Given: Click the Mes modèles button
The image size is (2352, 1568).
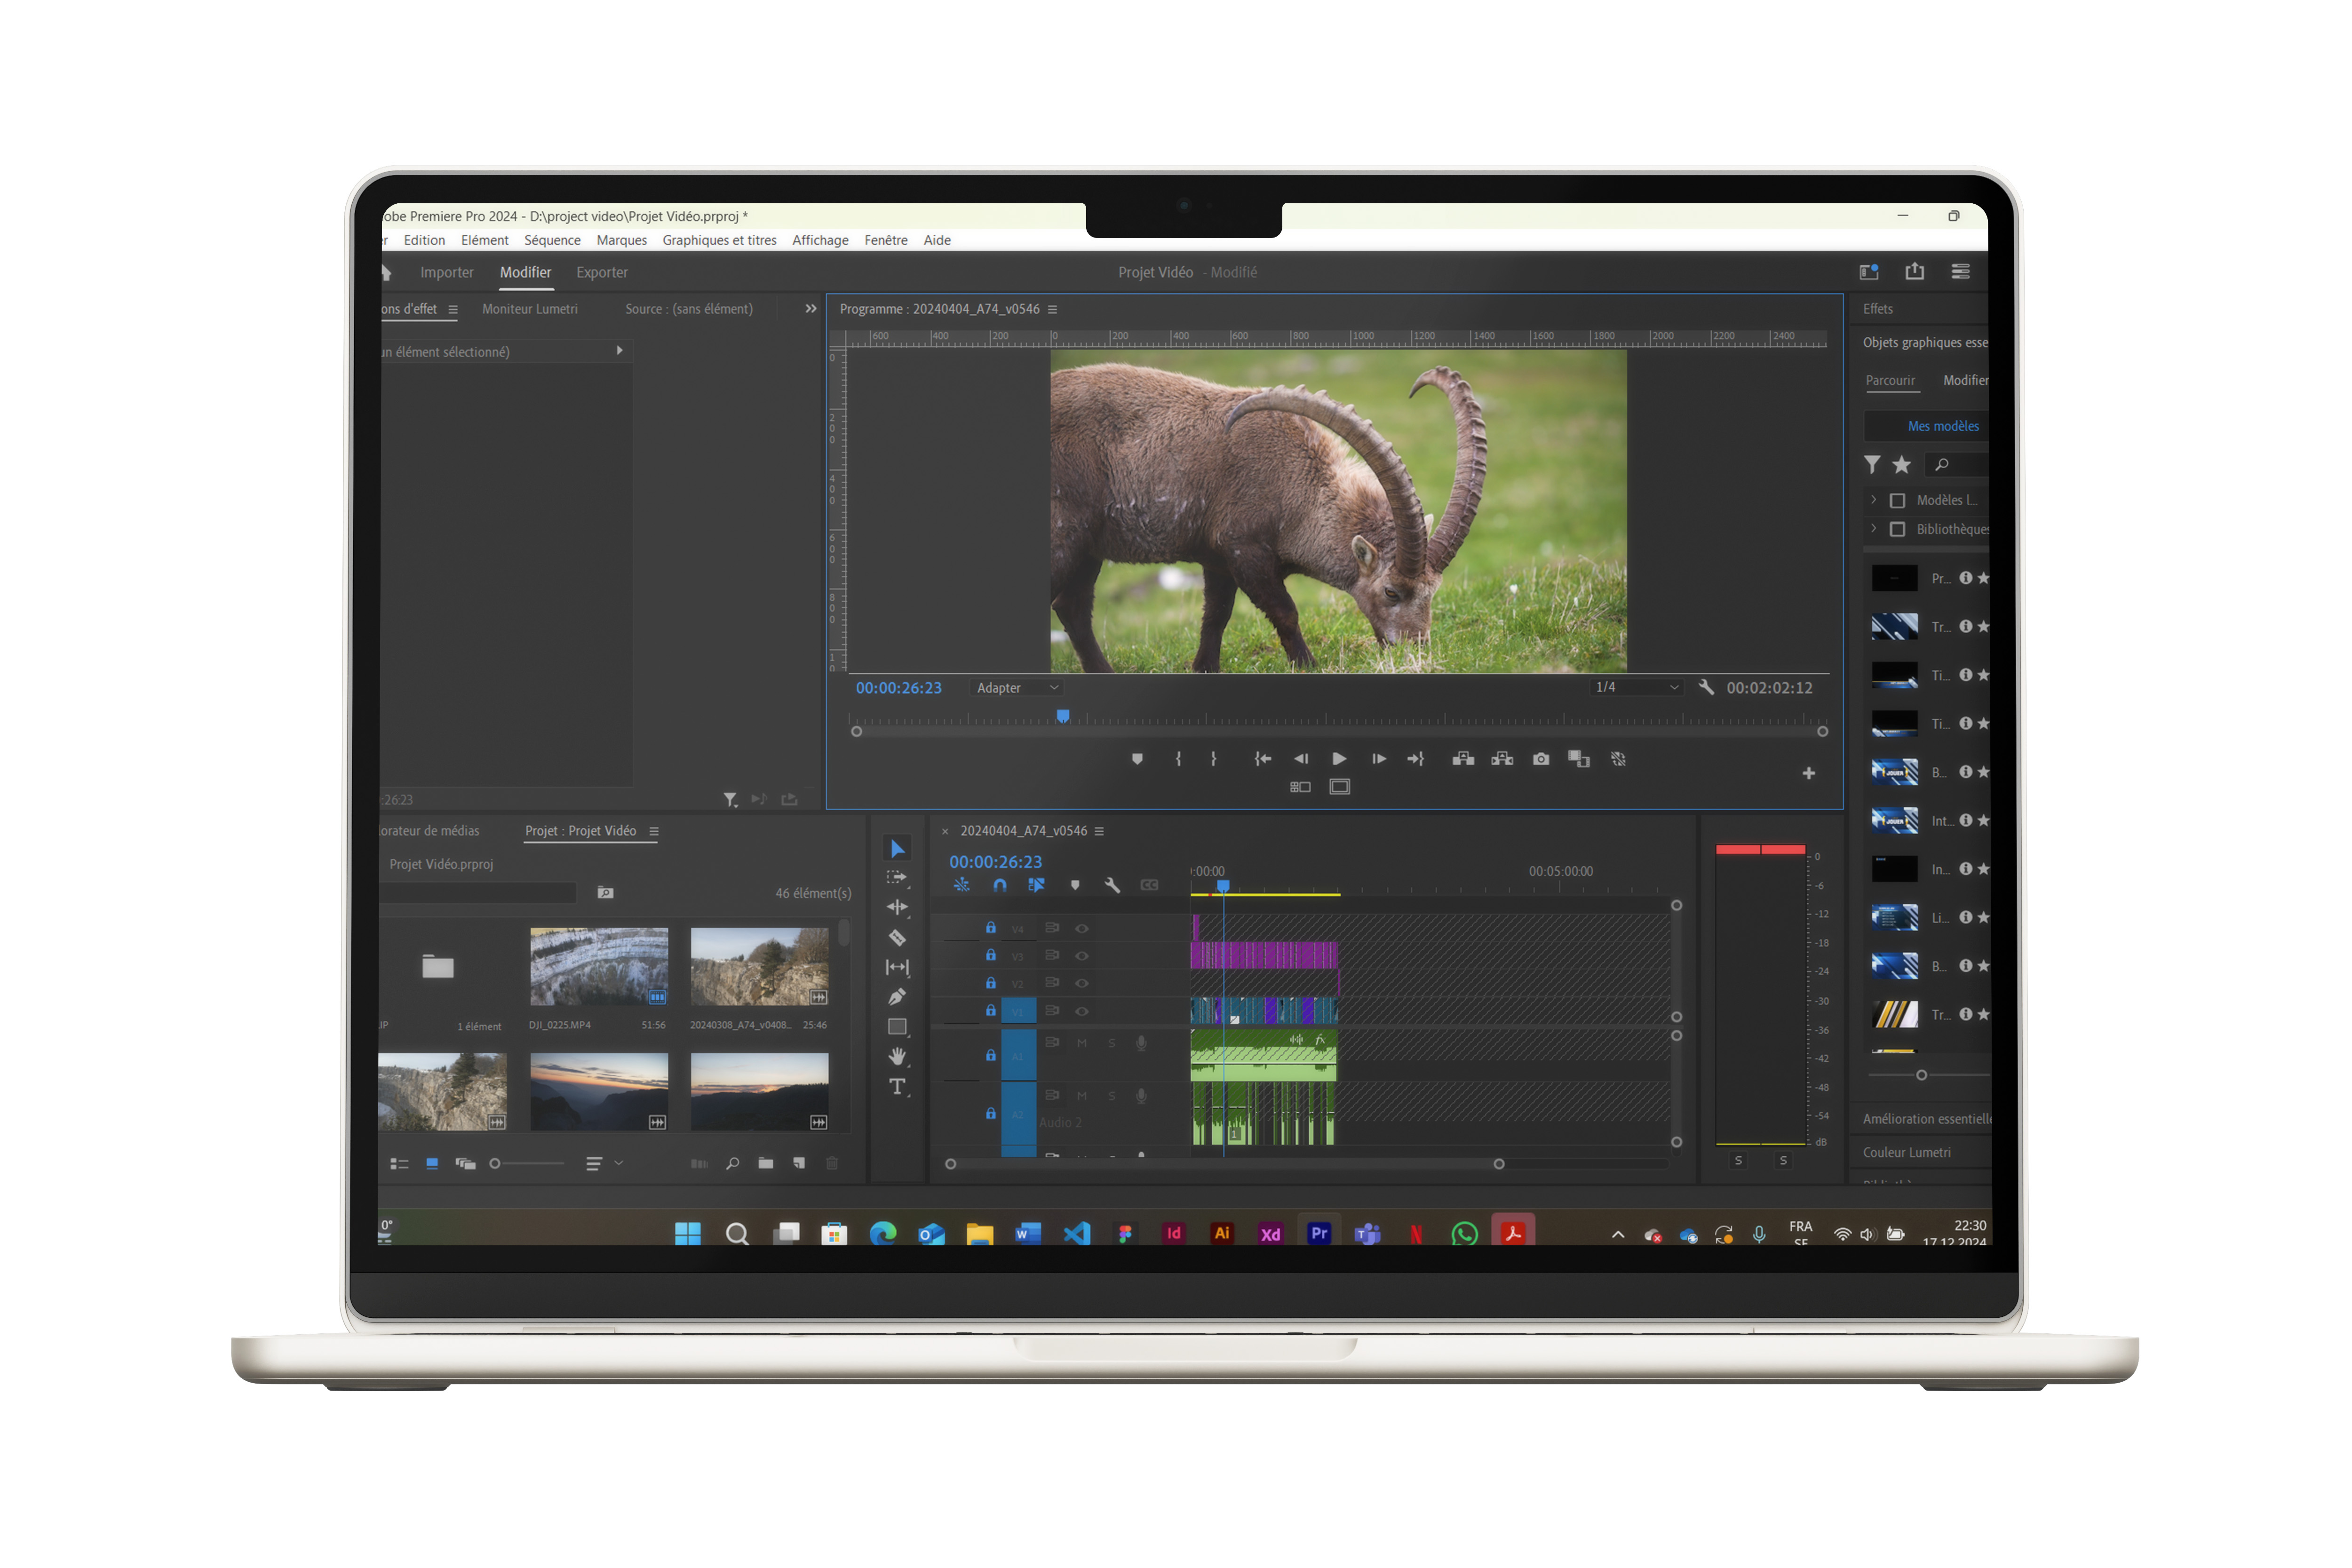Looking at the screenshot, I should [1942, 427].
